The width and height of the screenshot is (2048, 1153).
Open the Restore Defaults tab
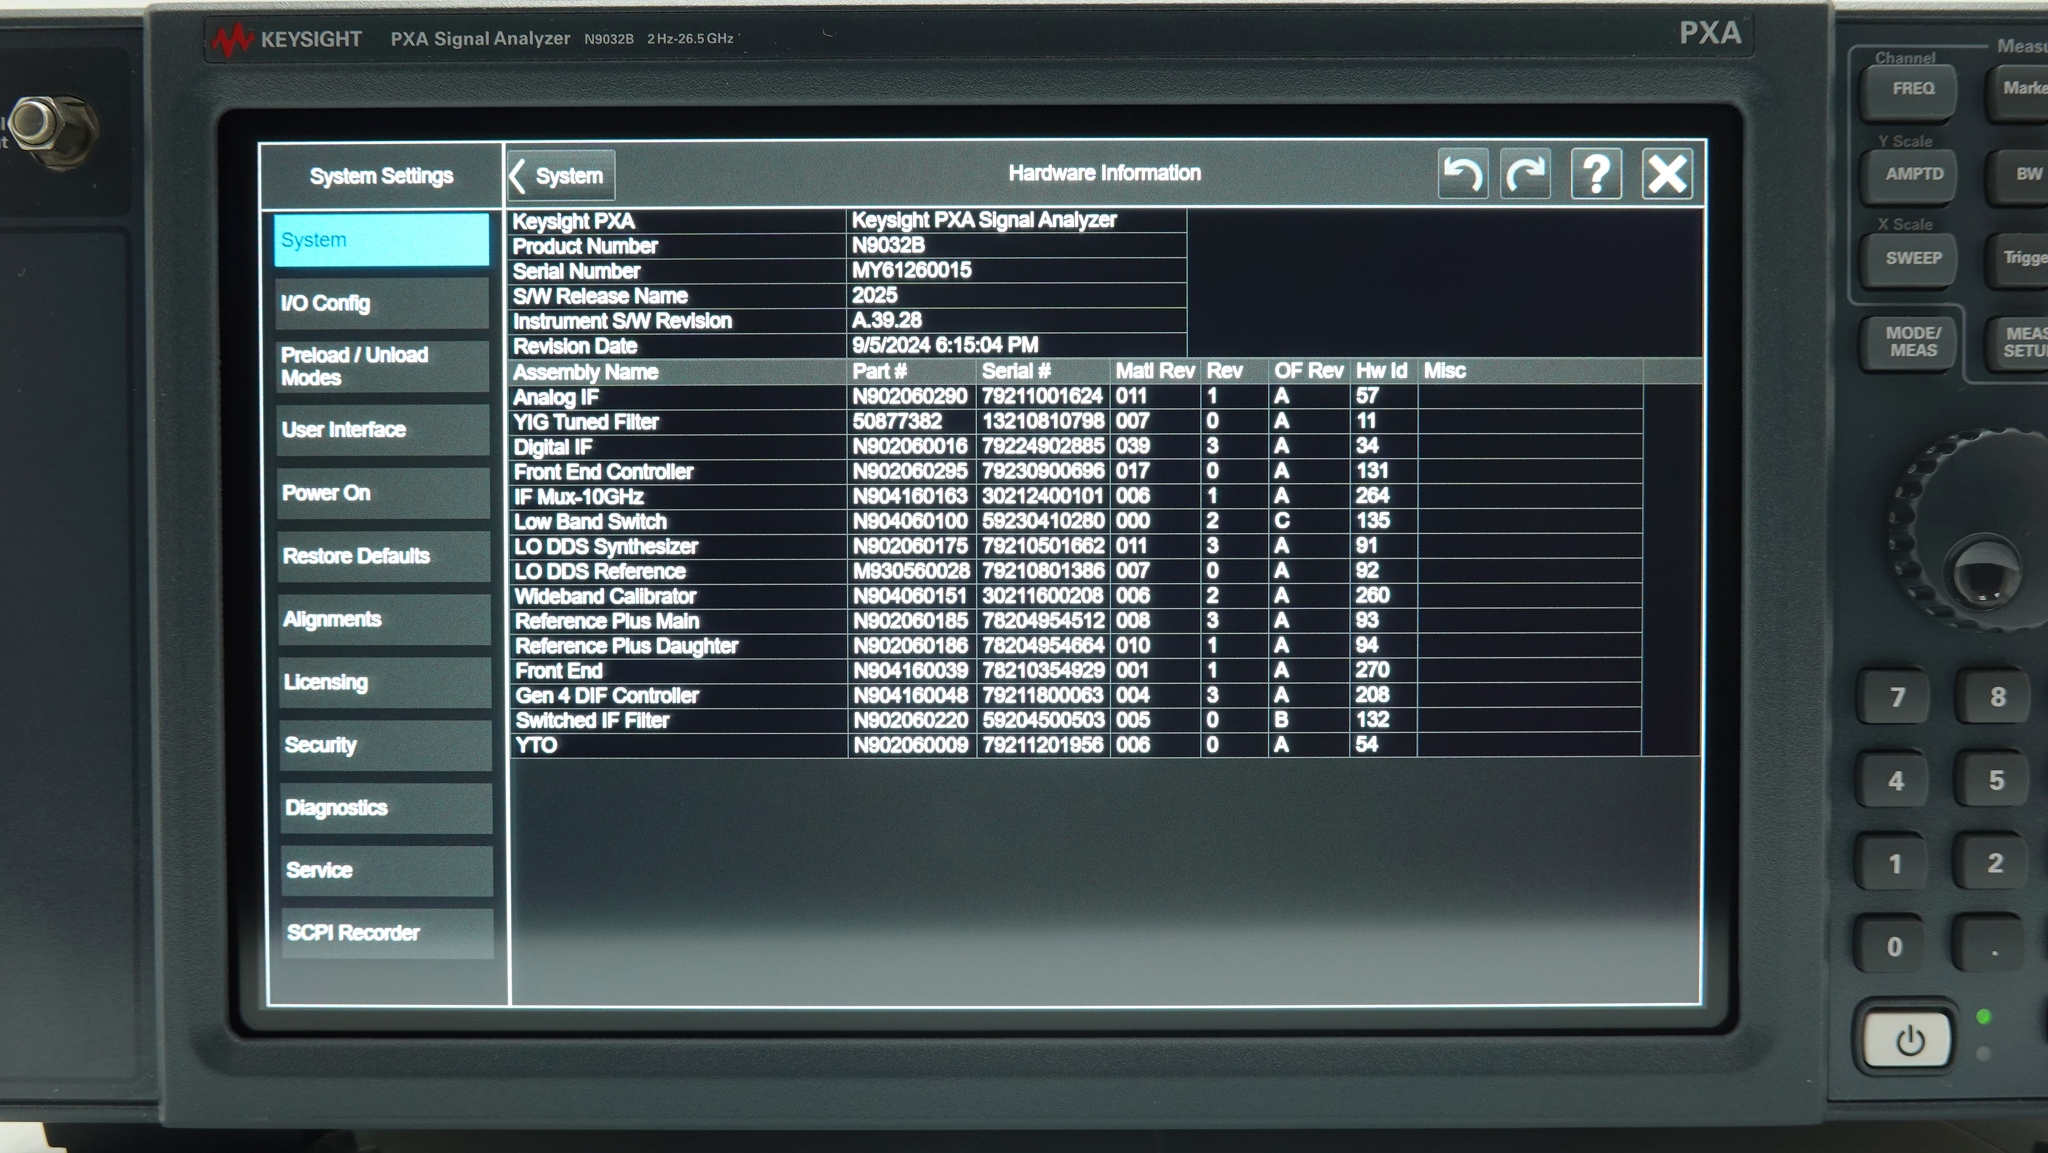[383, 556]
